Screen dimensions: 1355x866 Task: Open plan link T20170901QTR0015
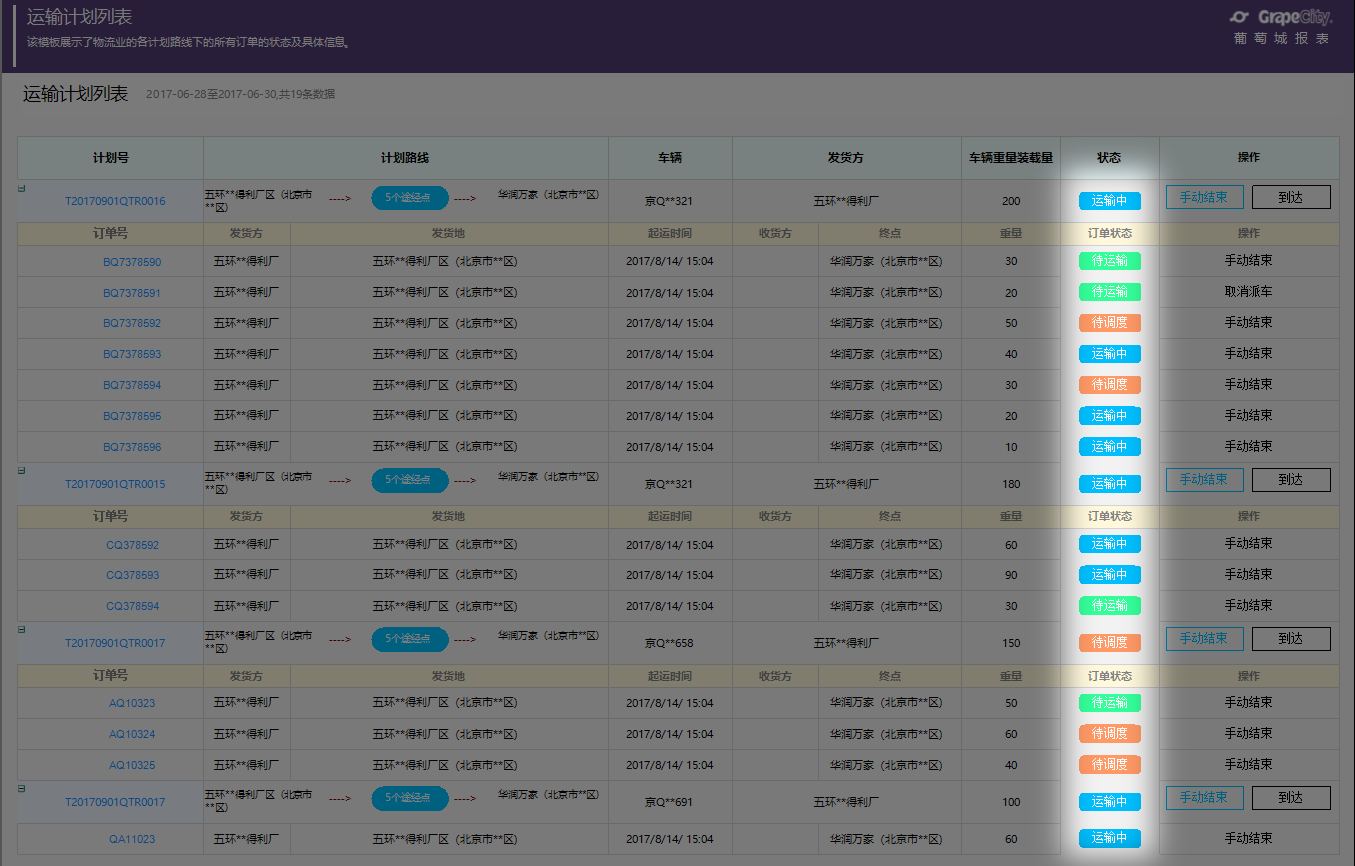coord(115,485)
